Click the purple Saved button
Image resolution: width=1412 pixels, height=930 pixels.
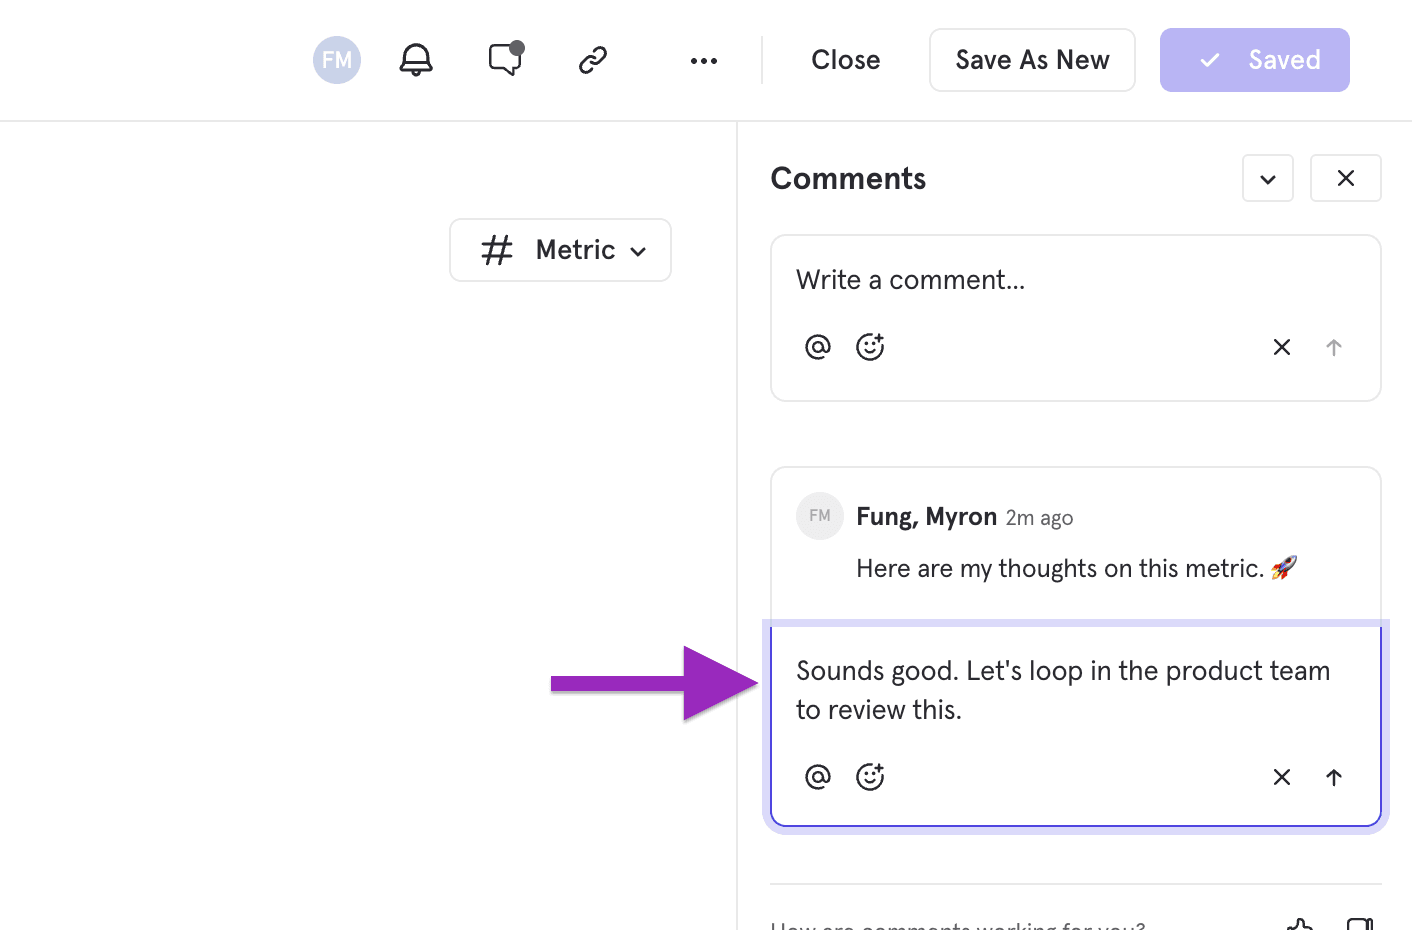pos(1254,60)
